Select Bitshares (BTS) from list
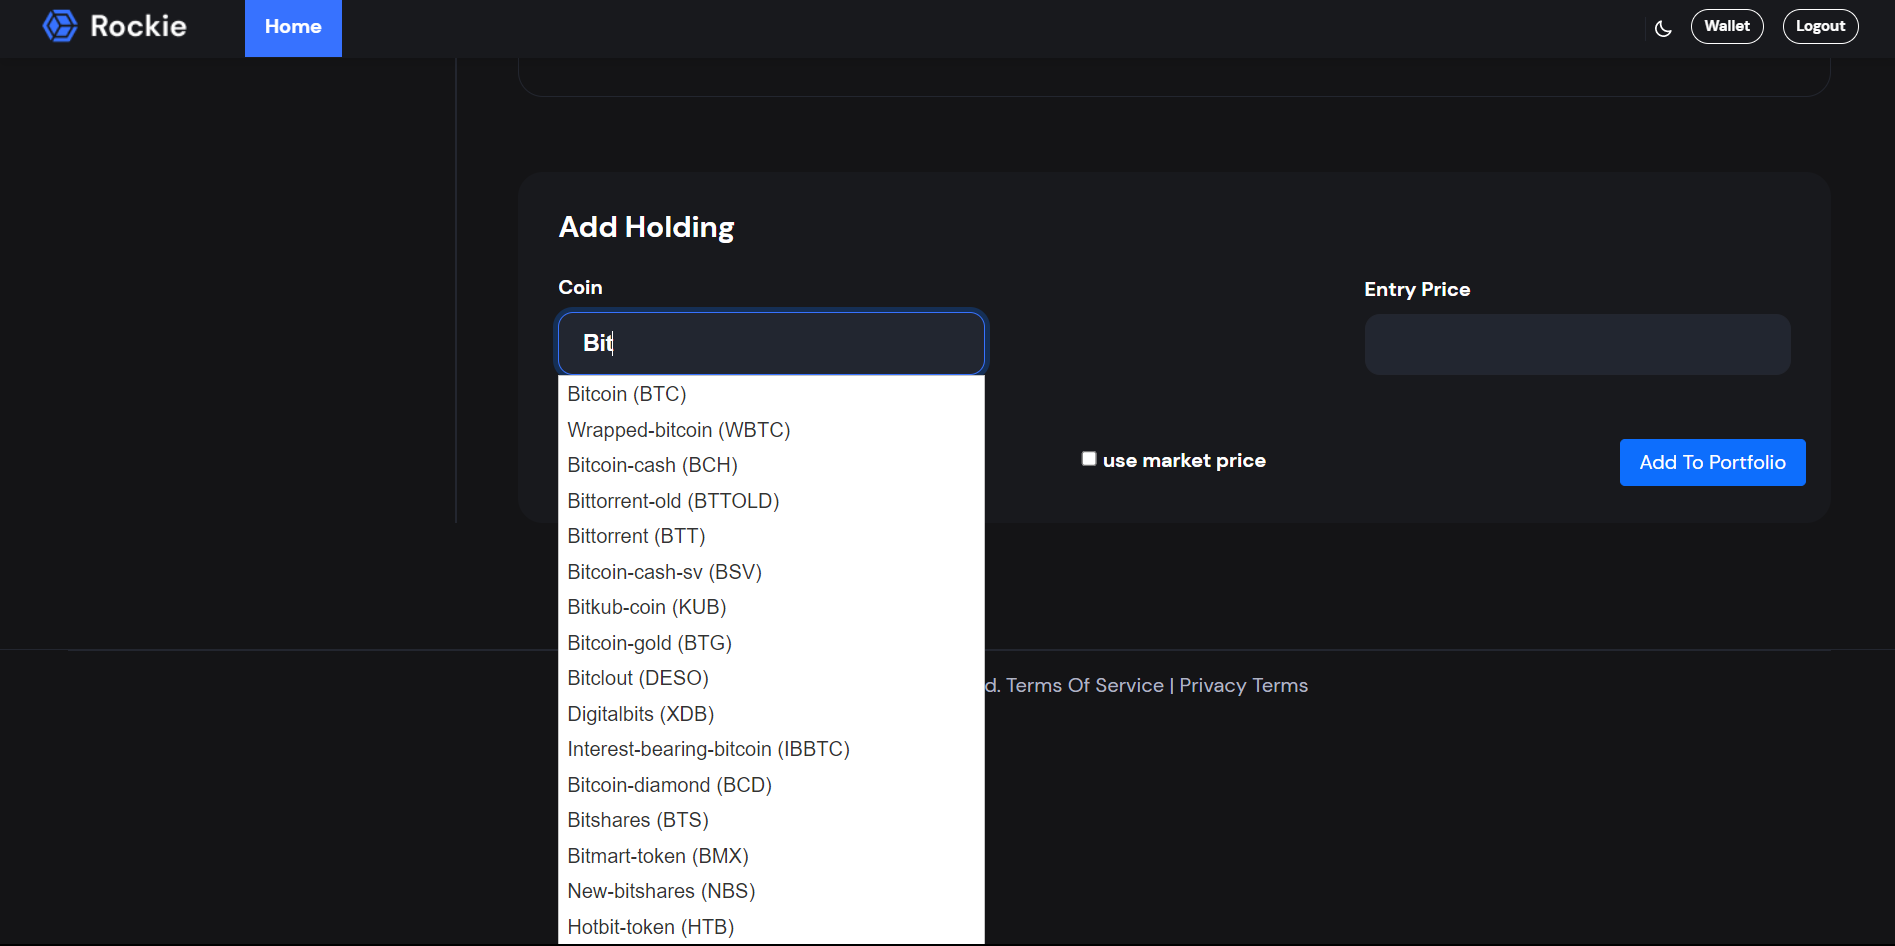 (771, 820)
